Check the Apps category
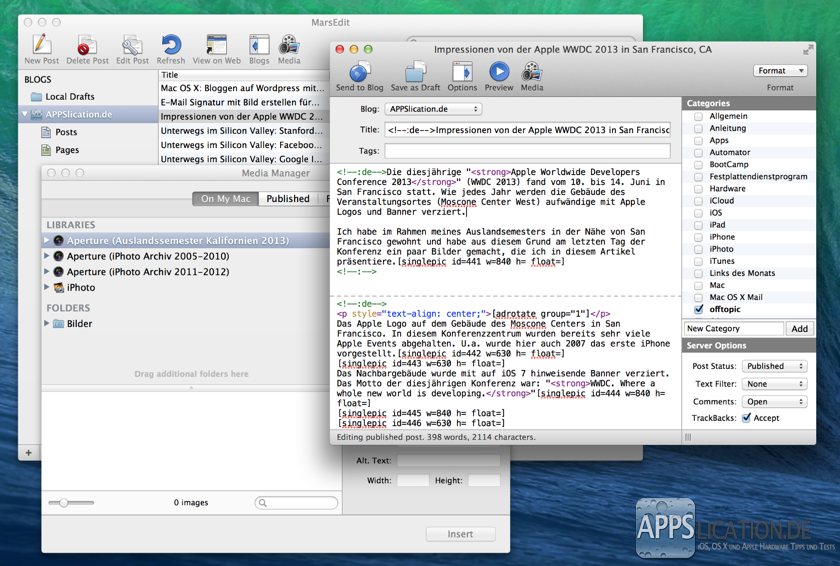The image size is (840, 566). (x=698, y=140)
